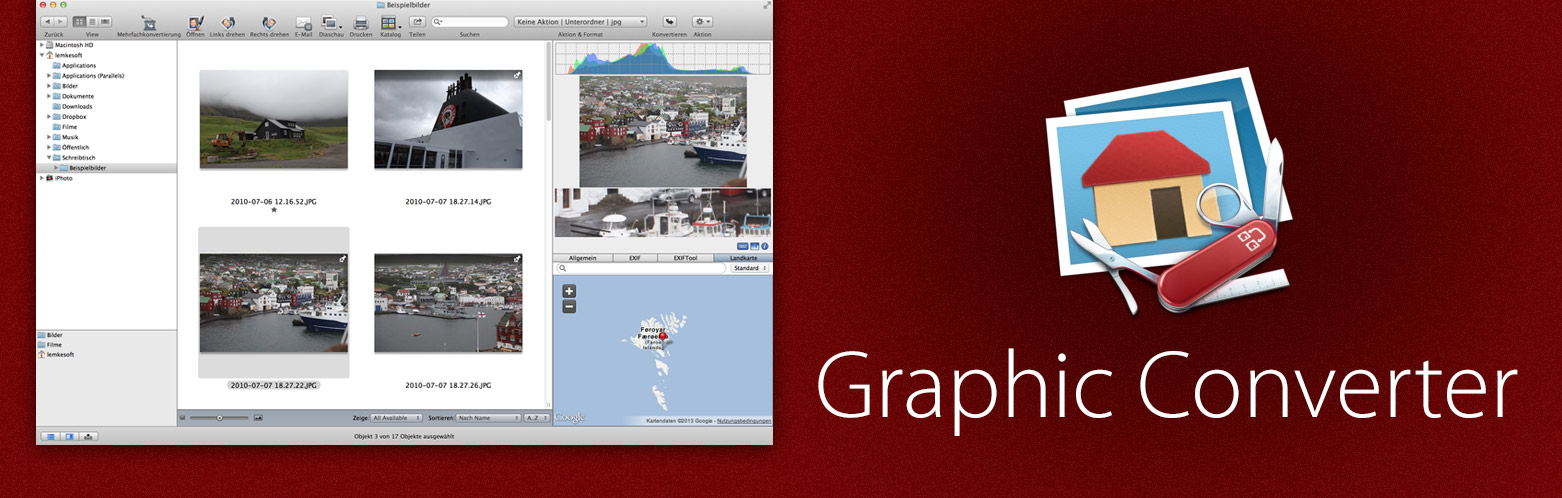
Task: Open the A..Z sort order dropdown
Action: (x=537, y=417)
